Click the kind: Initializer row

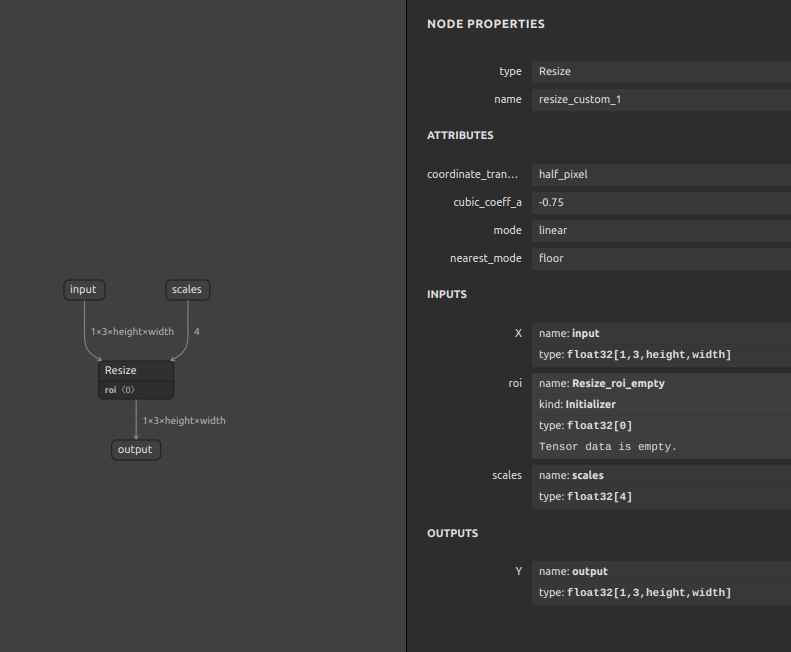point(661,405)
